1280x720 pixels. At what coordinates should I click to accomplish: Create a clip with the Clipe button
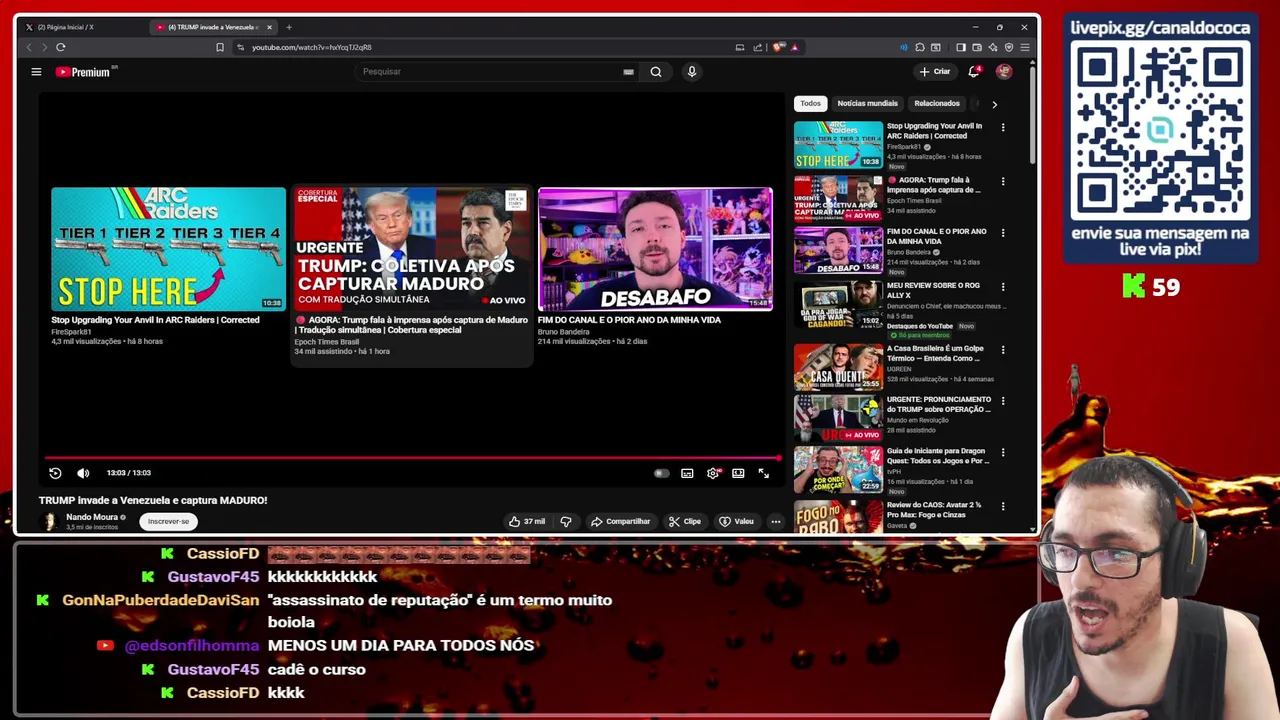tap(685, 521)
